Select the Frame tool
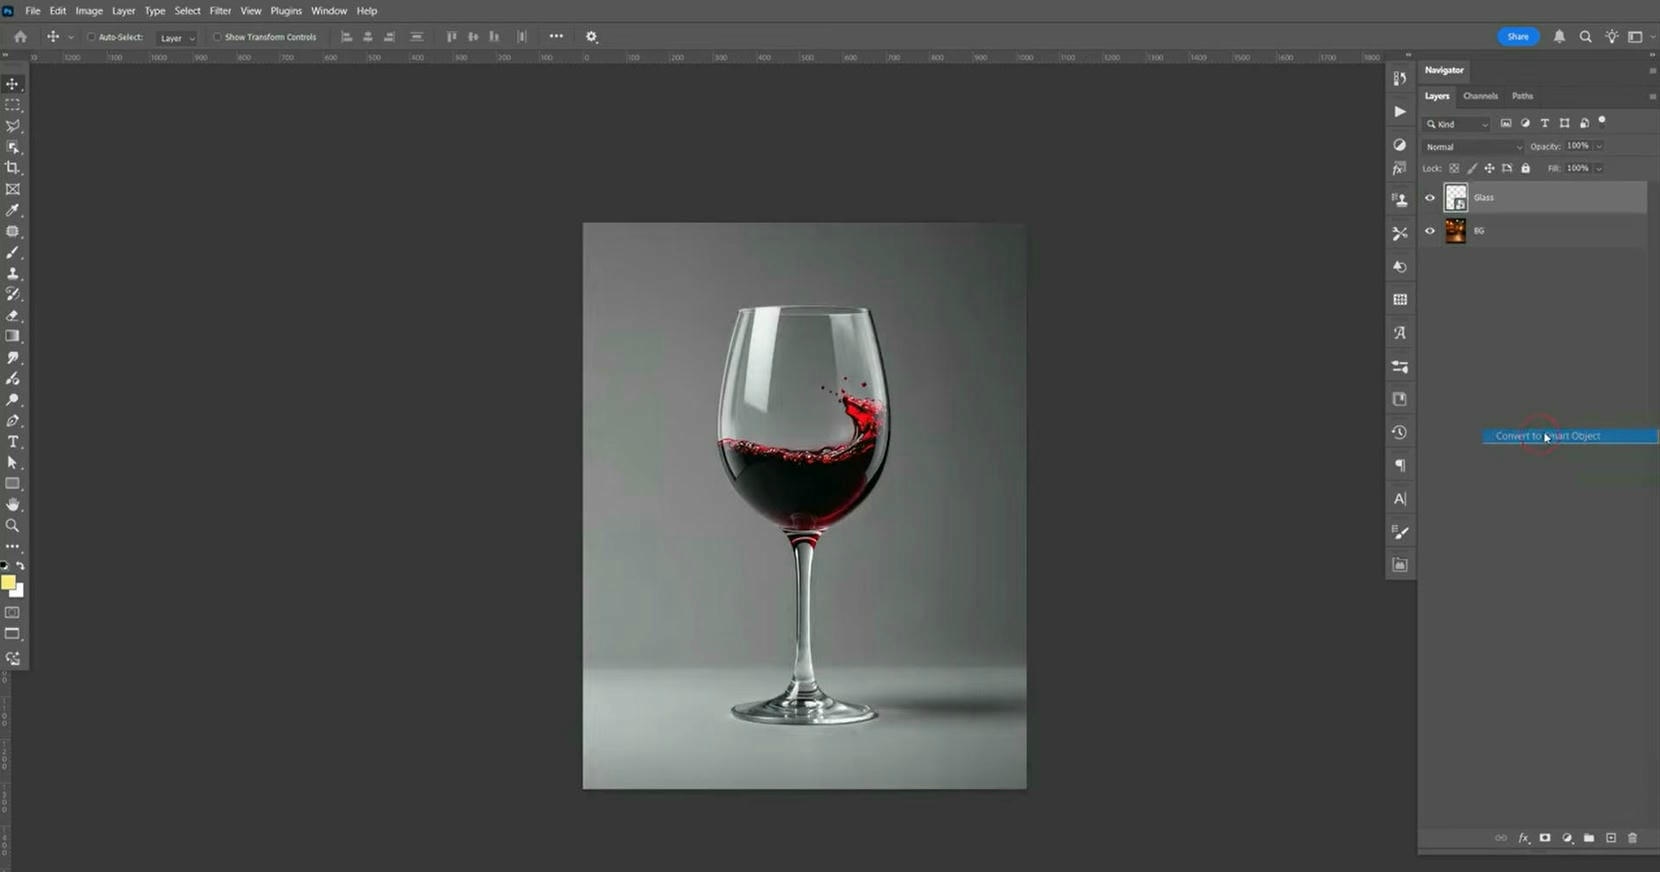Viewport: 1660px width, 872px height. [x=13, y=189]
